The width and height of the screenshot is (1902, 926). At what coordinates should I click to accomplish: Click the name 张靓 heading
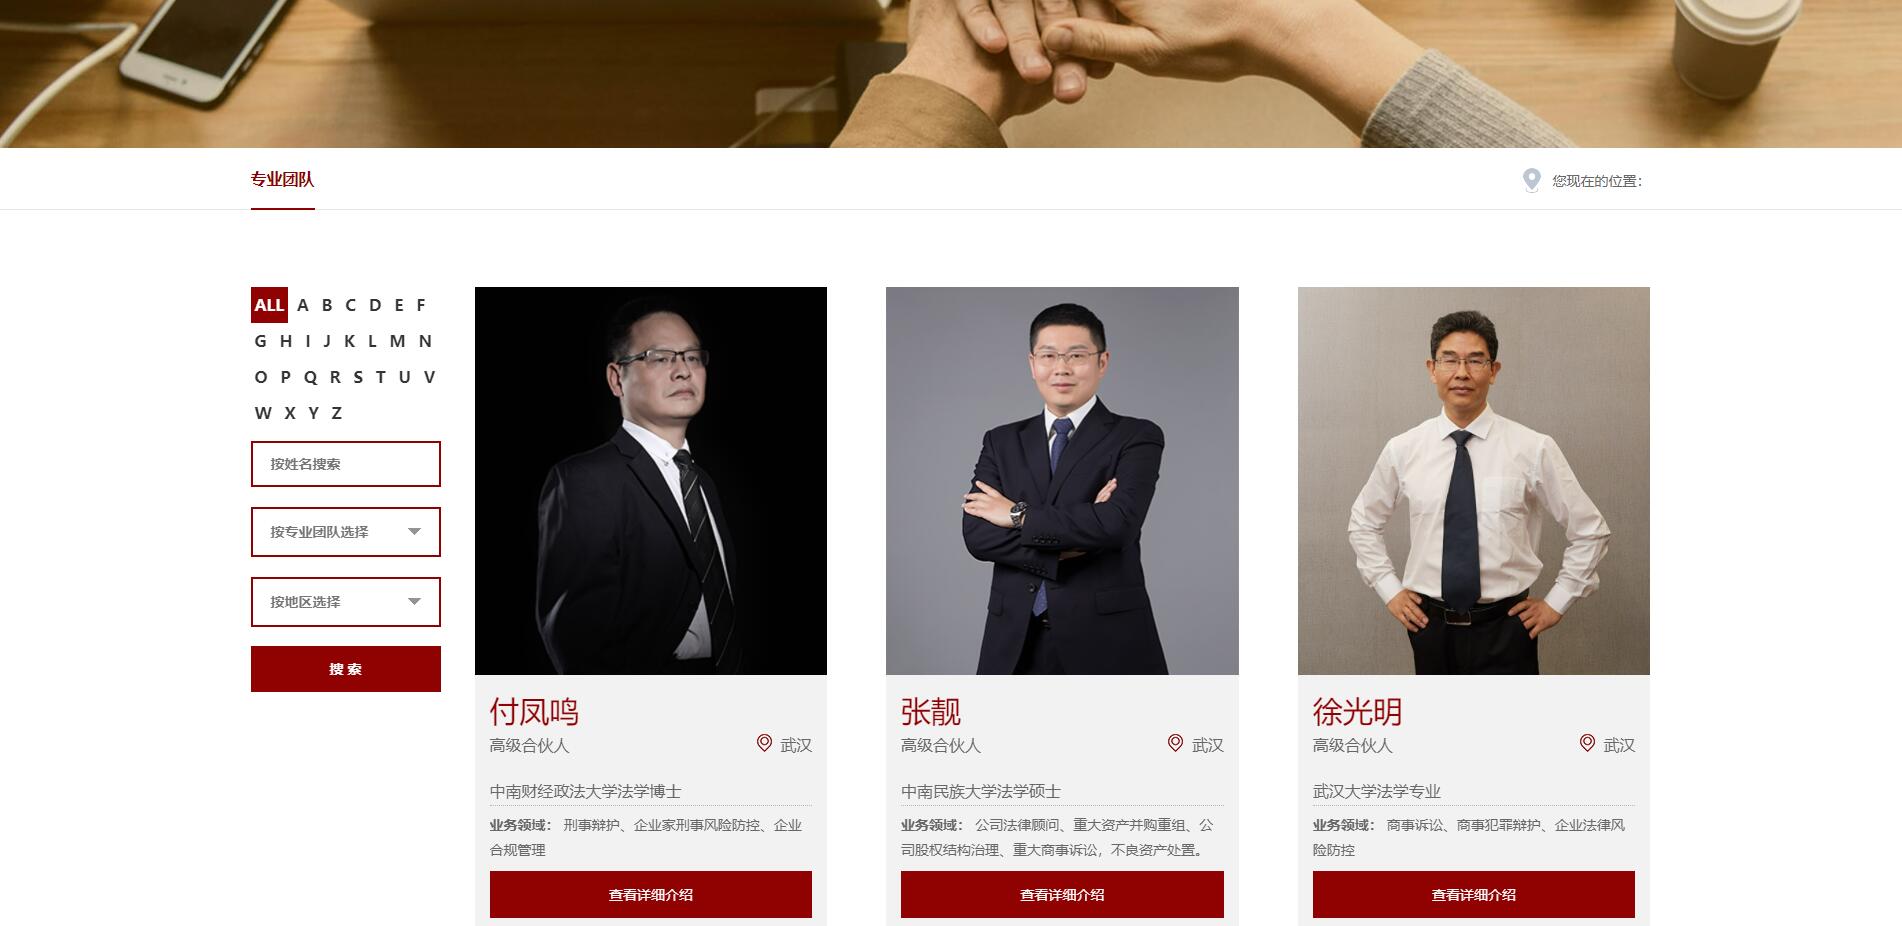click(931, 712)
